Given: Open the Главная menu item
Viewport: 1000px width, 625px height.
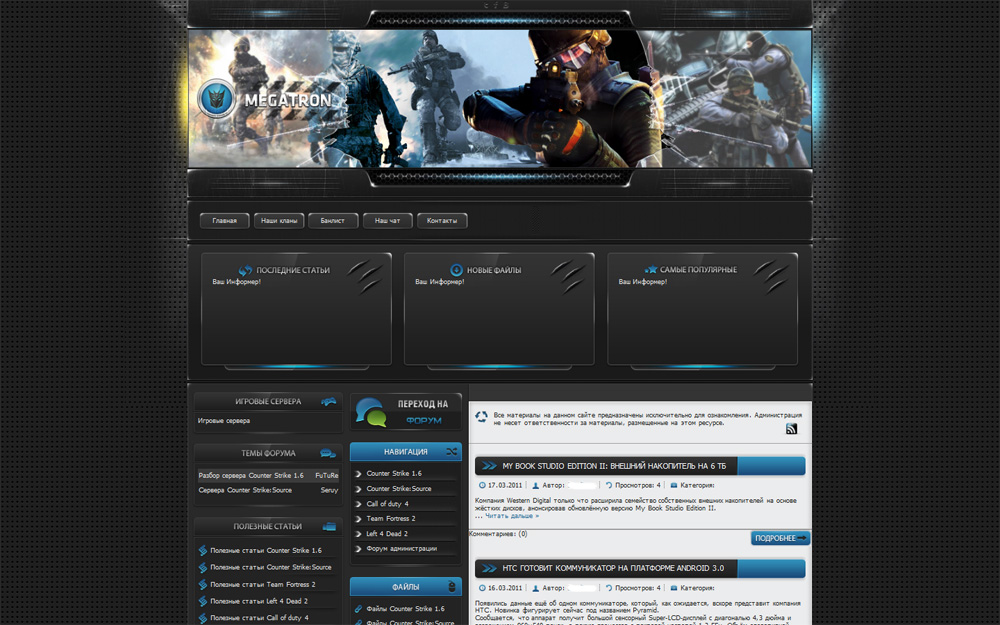Looking at the screenshot, I should click(x=224, y=221).
